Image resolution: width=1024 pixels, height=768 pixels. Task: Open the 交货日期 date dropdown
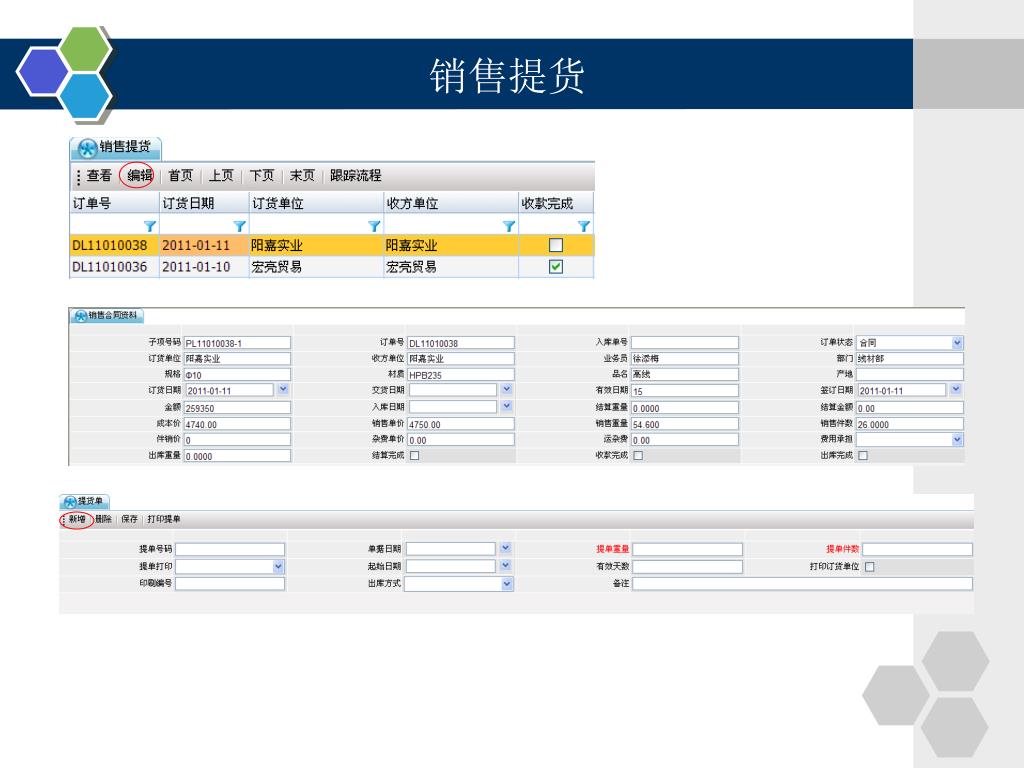coord(507,390)
